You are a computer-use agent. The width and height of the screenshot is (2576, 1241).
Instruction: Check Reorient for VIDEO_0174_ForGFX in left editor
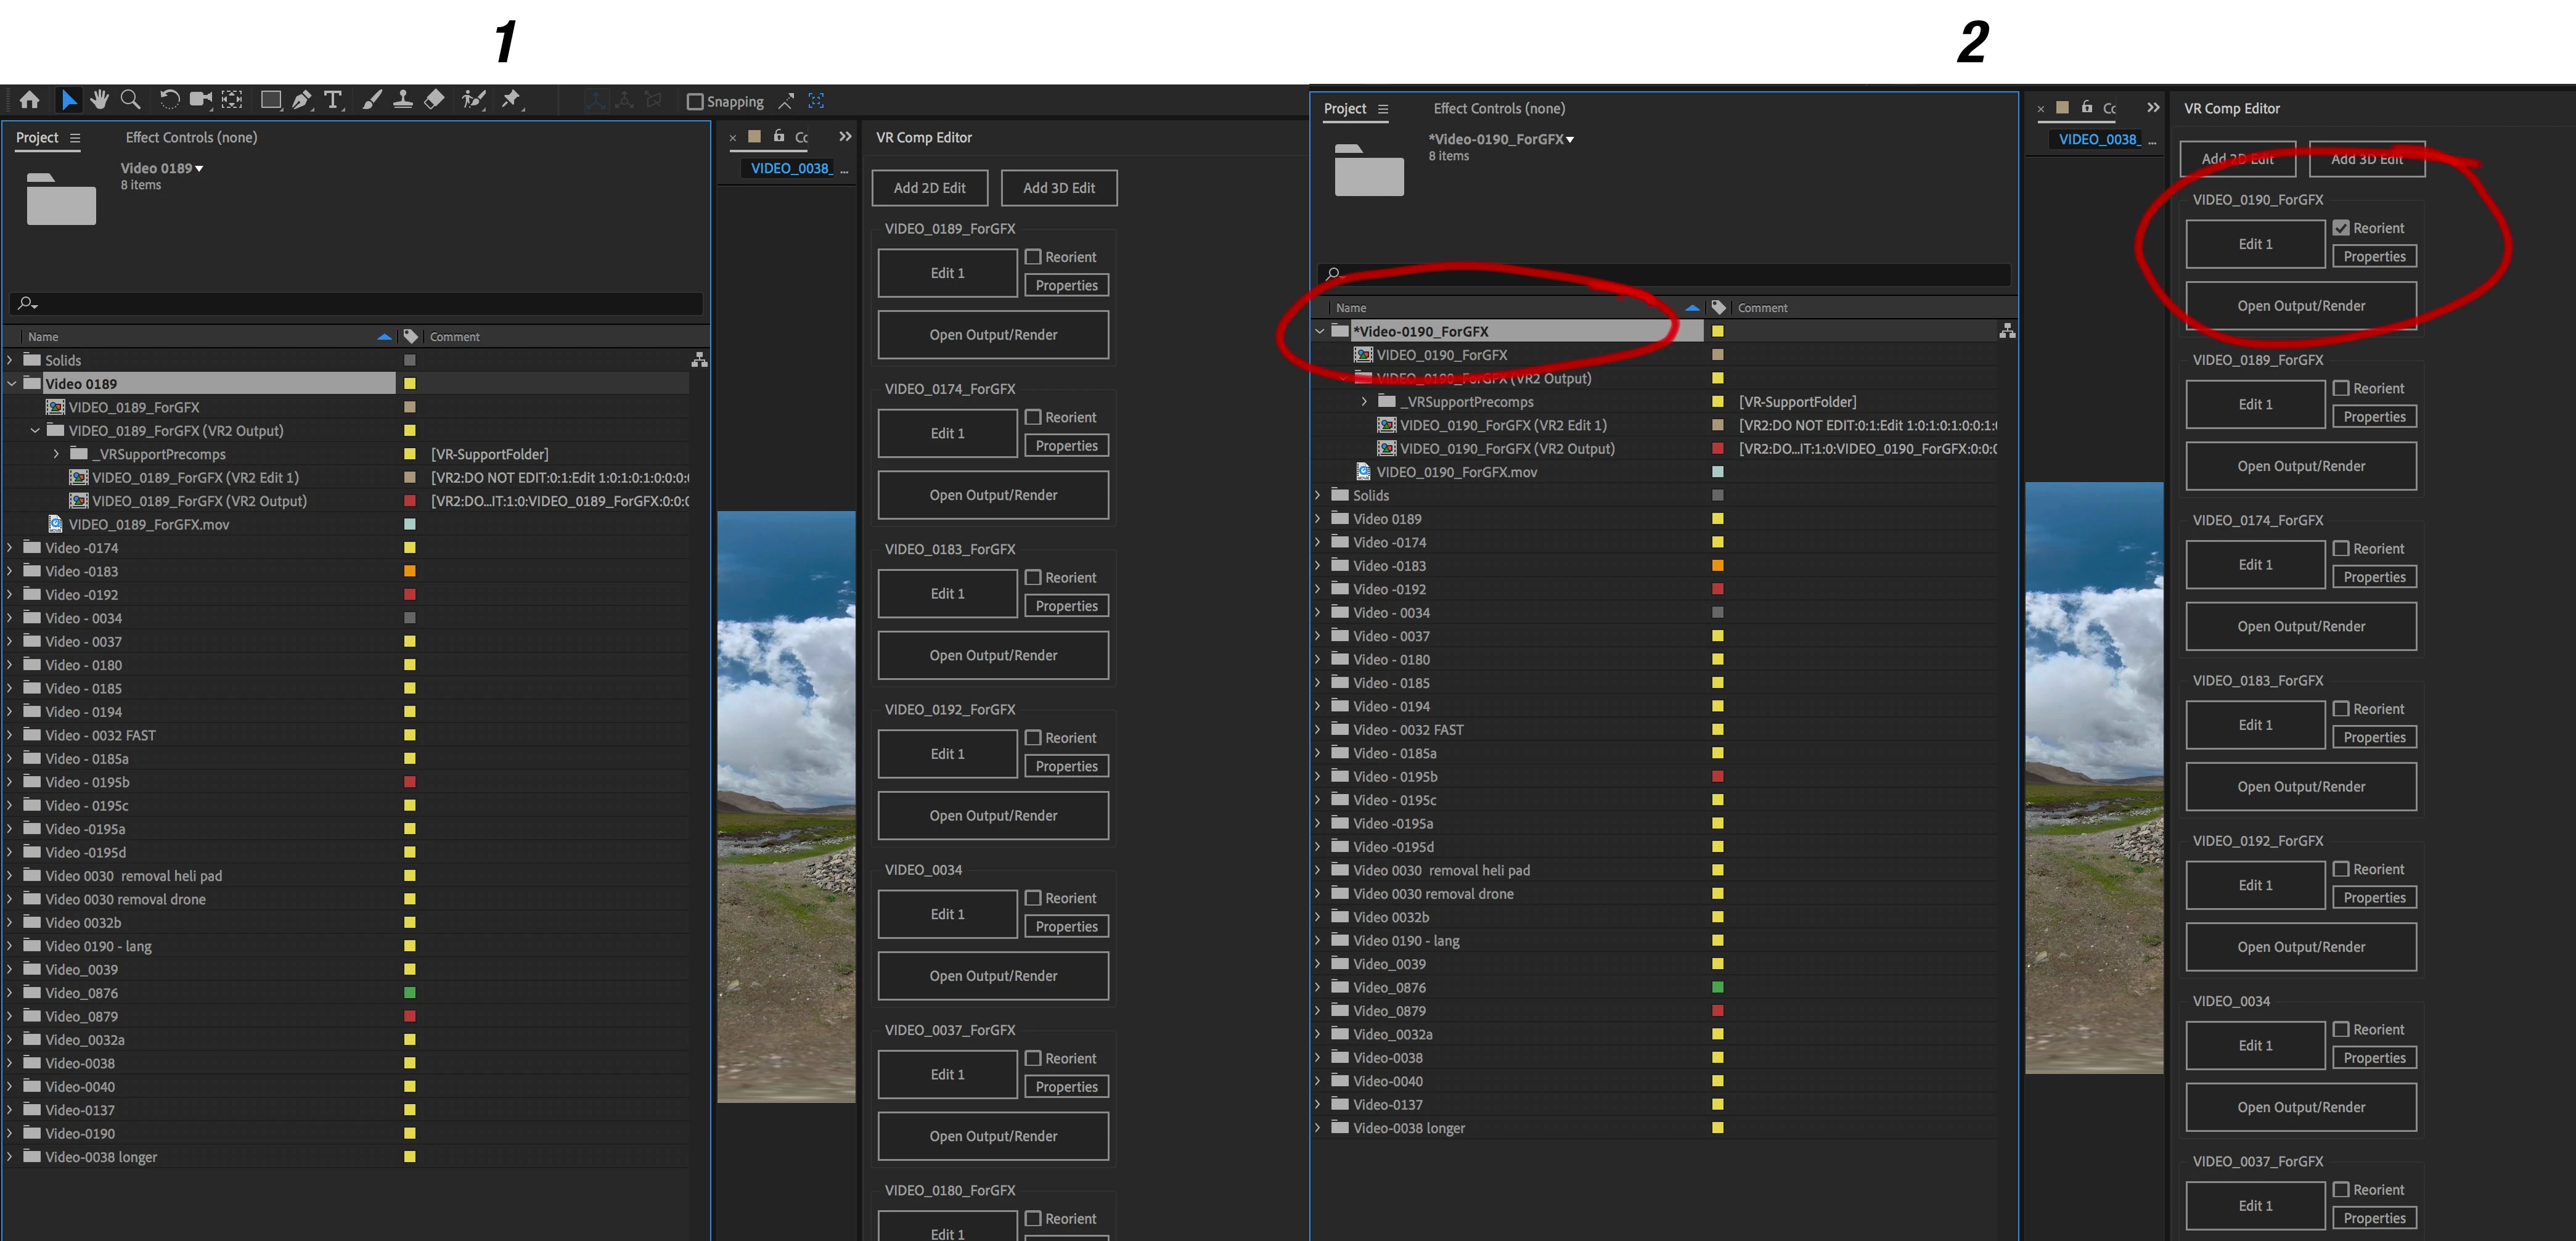[x=1033, y=417]
